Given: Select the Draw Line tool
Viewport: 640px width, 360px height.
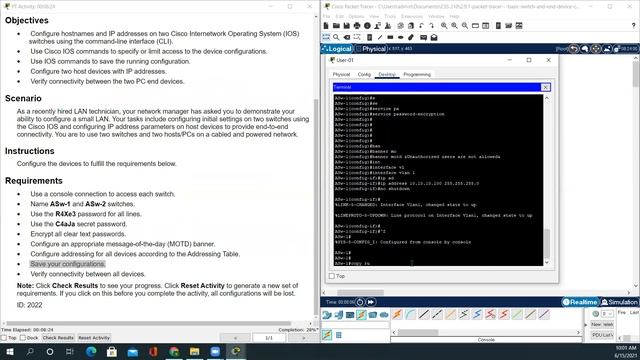Looking at the screenshot, I should pyautogui.click(x=380, y=38).
